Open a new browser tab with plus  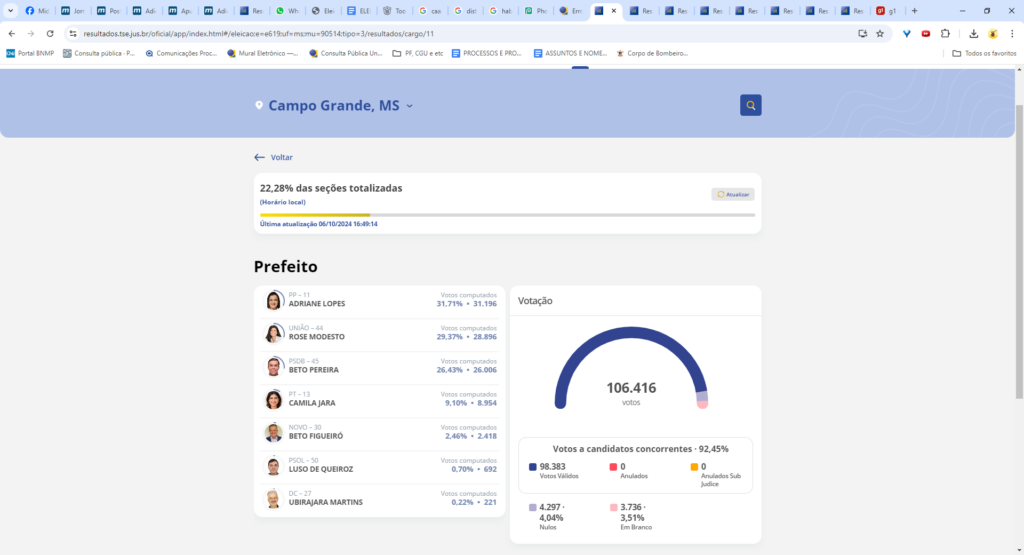pyautogui.click(x=914, y=11)
